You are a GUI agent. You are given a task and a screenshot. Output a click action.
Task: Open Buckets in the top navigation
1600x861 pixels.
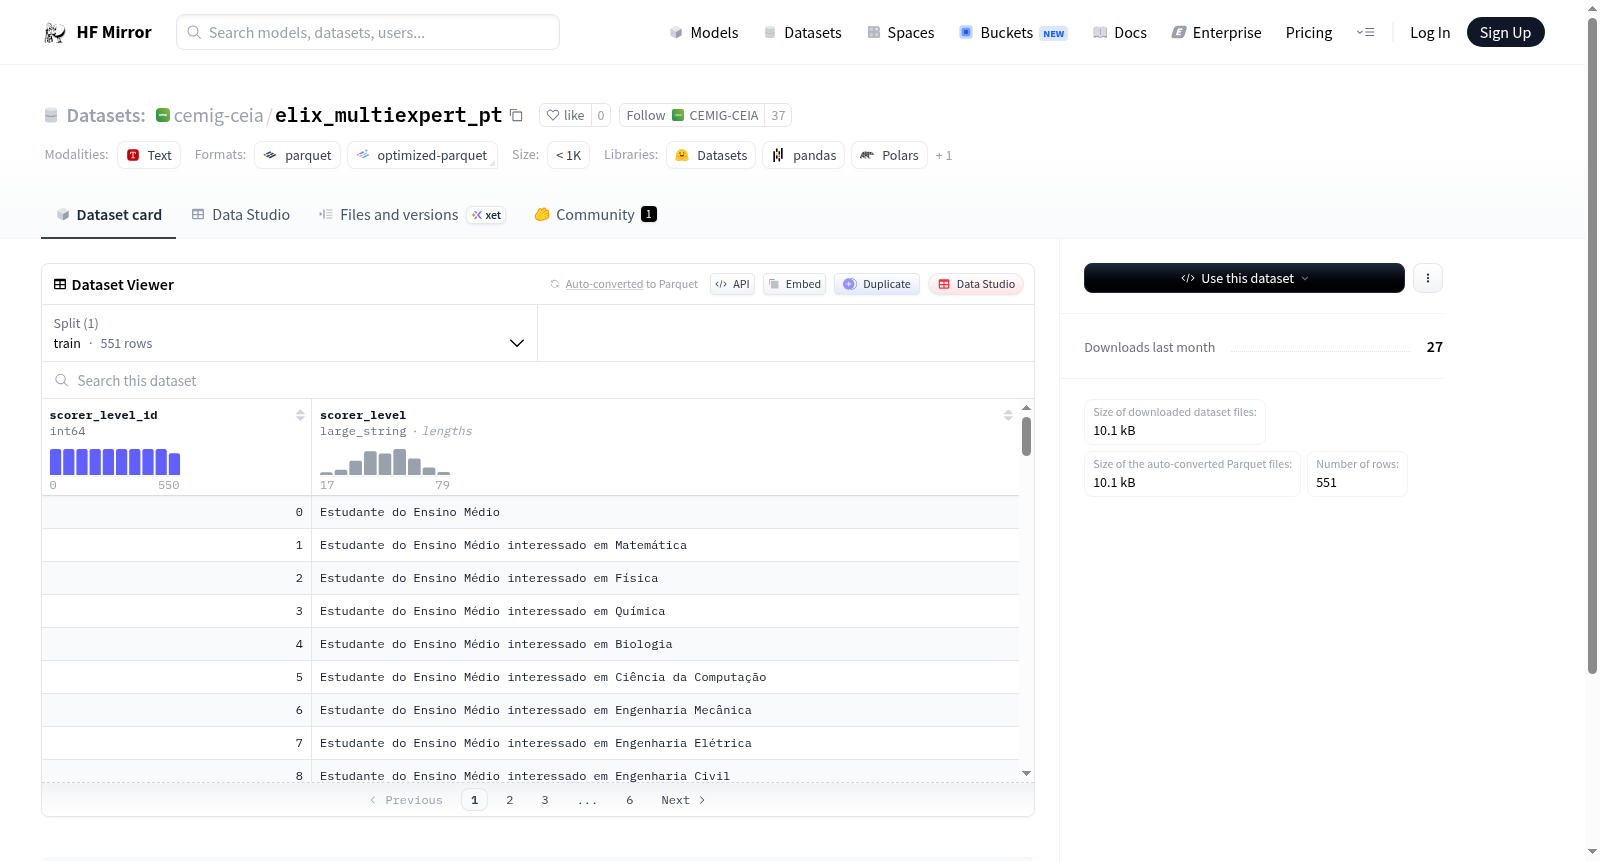pos(1013,33)
